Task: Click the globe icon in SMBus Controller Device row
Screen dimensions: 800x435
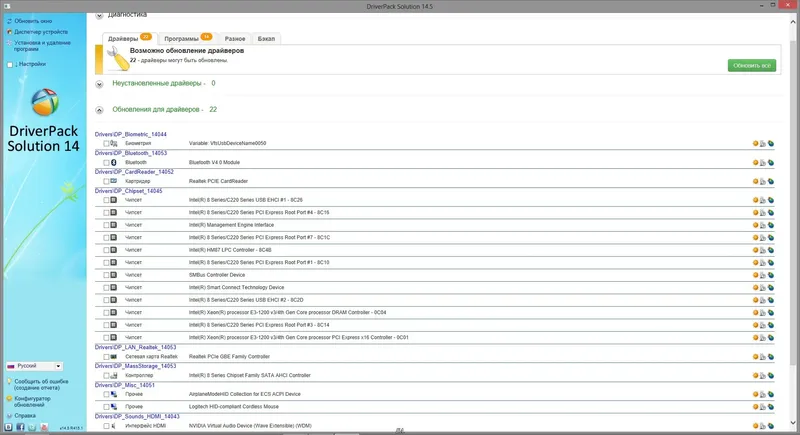Action: [771, 275]
